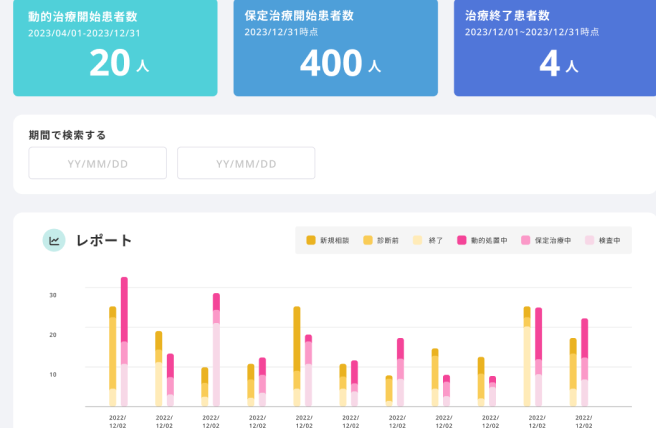Screen dimensions: 656x428
Task: Click the 診断前 legend color square
Action: click(368, 240)
